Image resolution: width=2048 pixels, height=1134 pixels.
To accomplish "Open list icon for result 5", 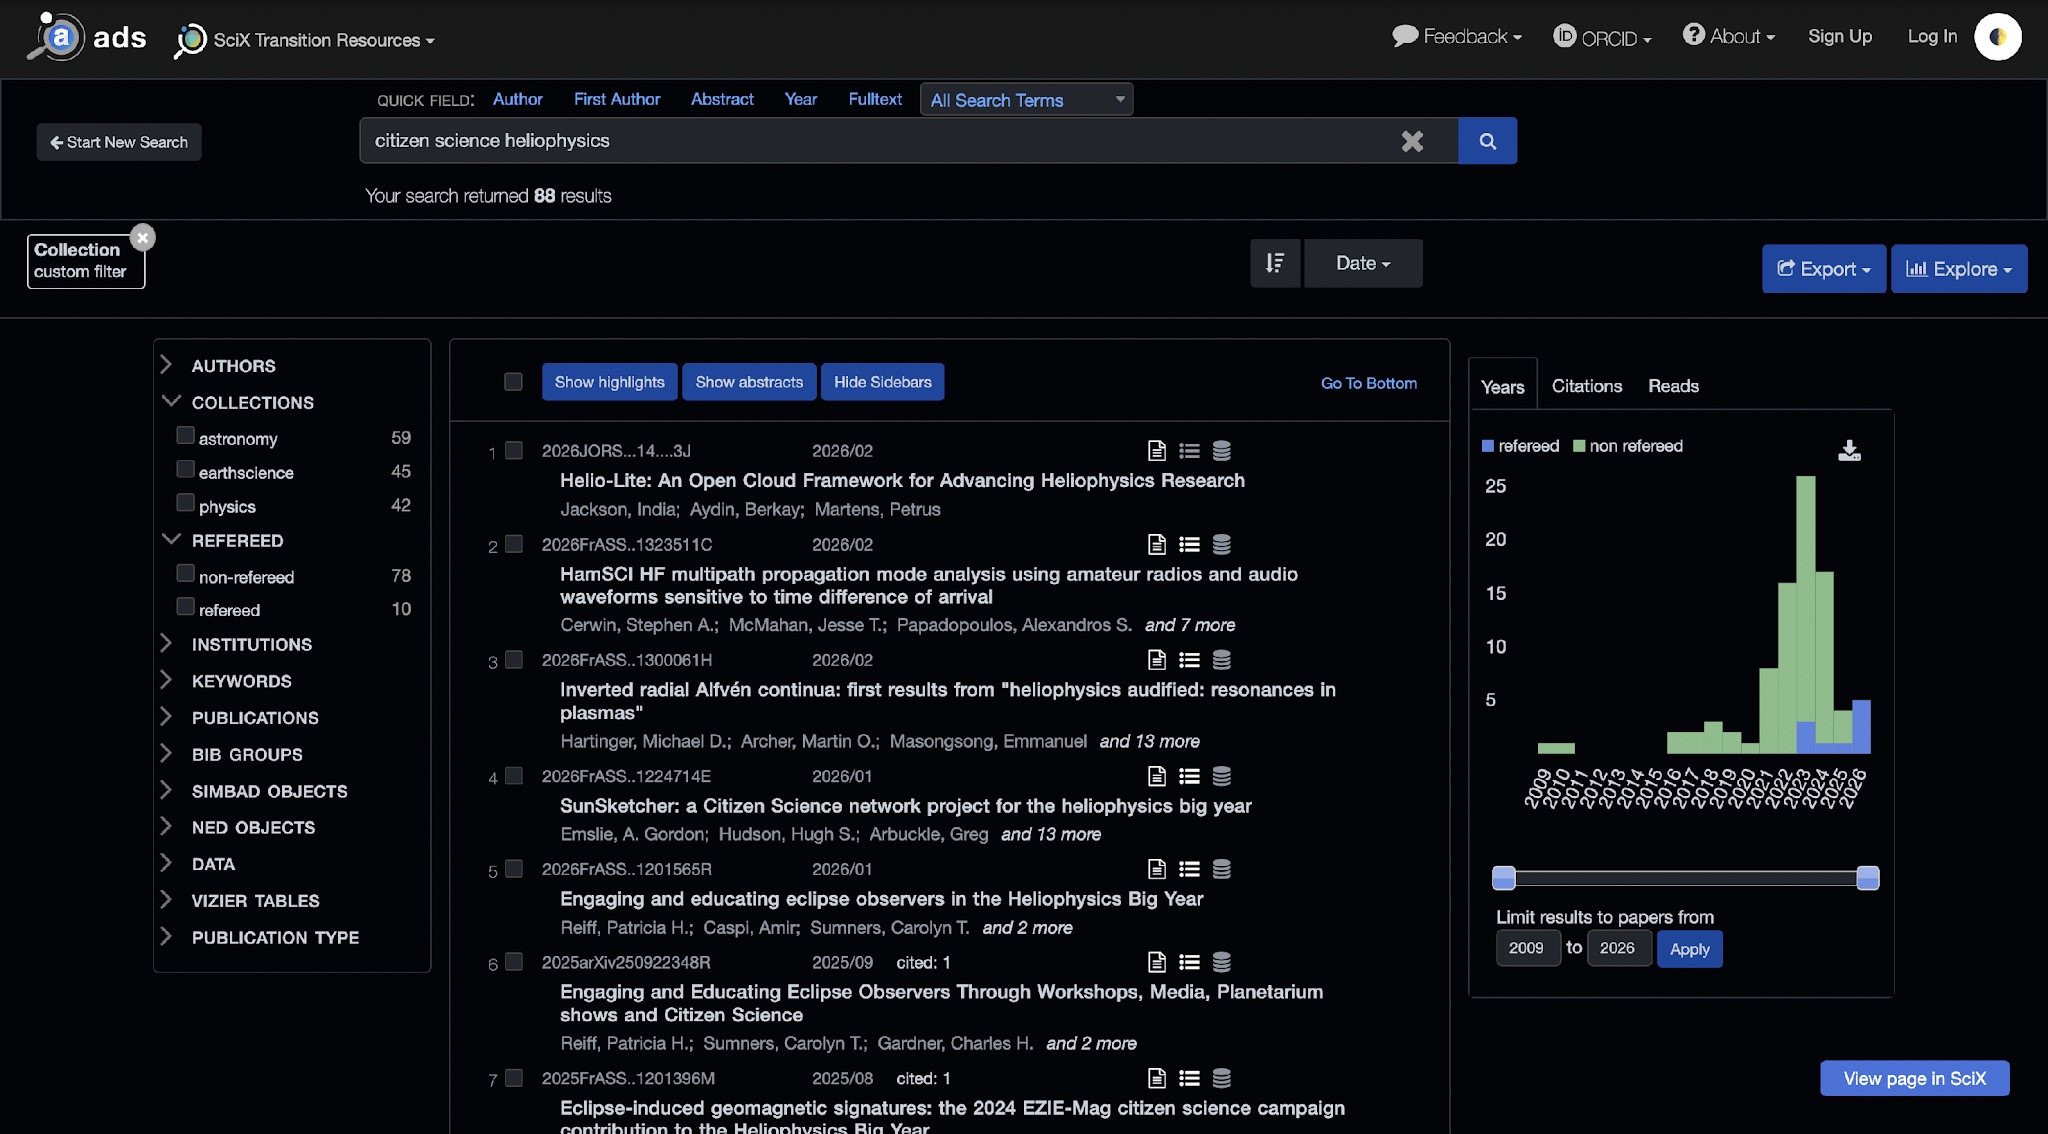I will click(x=1189, y=869).
